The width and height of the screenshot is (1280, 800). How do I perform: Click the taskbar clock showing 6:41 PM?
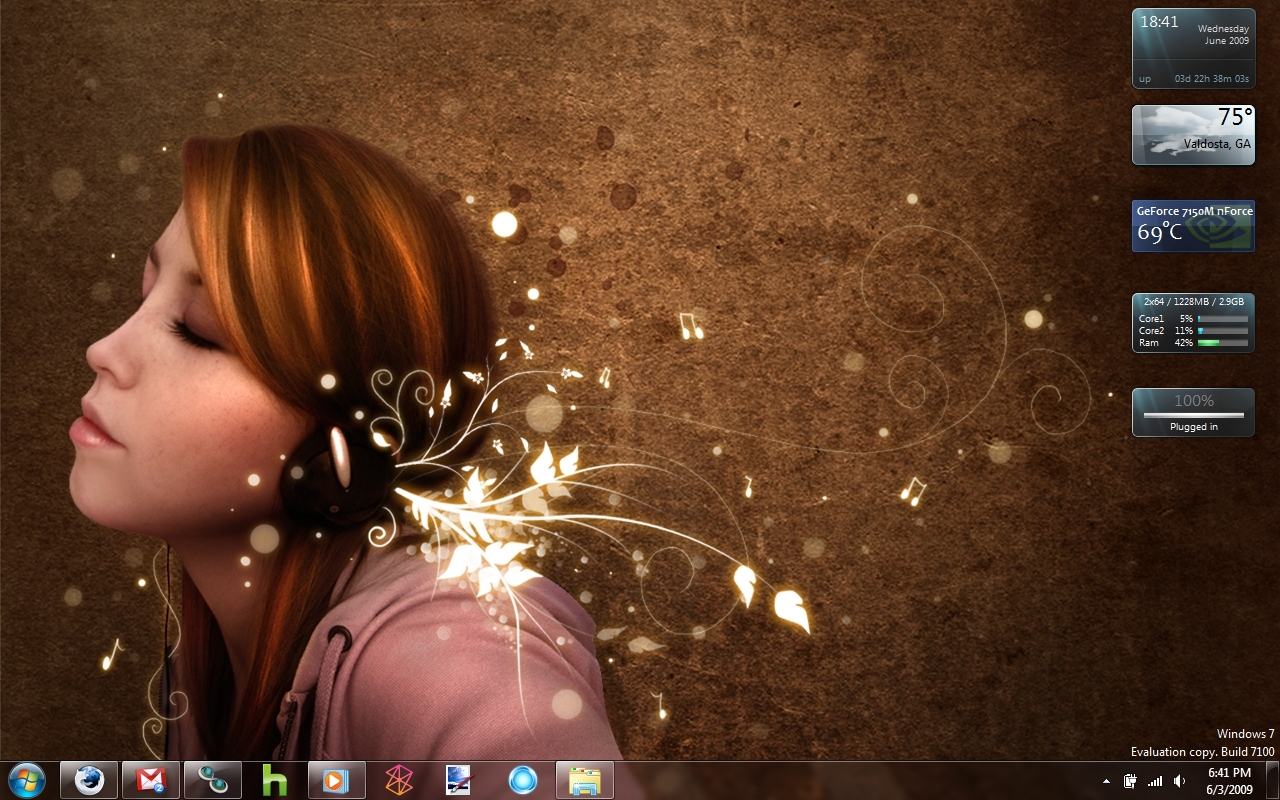(1229, 780)
